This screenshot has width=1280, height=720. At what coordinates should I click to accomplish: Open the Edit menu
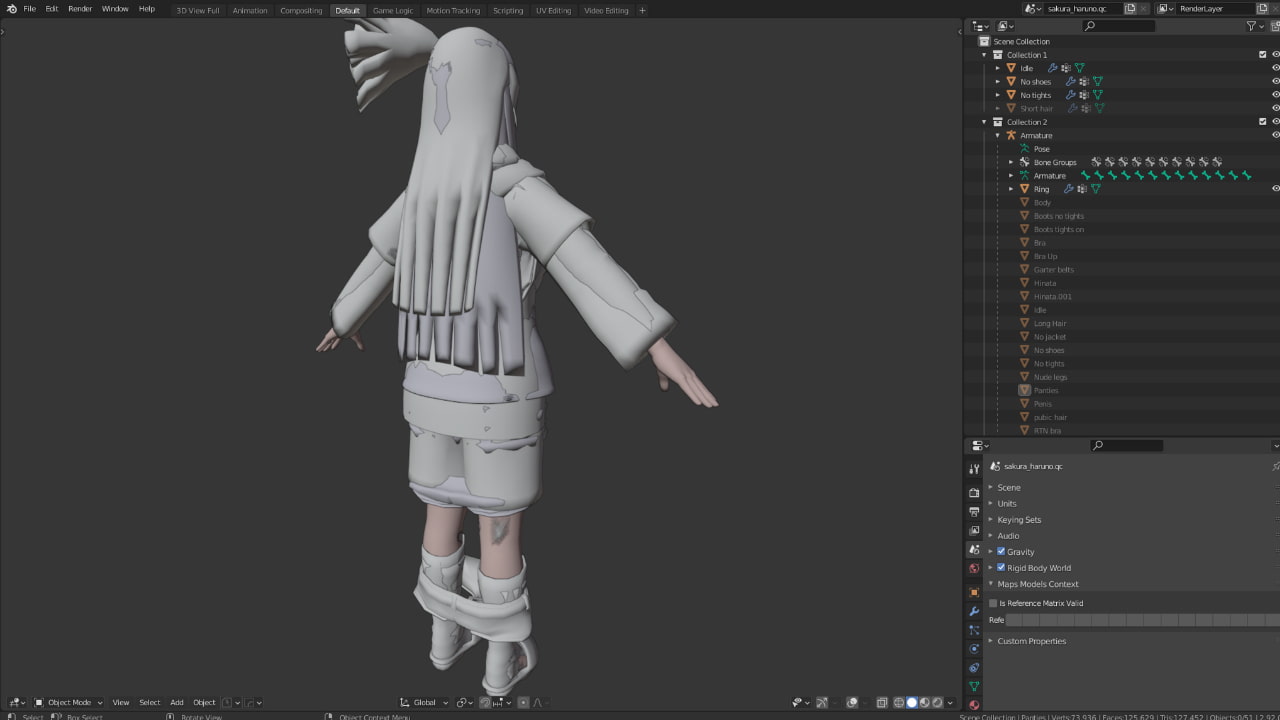[x=51, y=9]
